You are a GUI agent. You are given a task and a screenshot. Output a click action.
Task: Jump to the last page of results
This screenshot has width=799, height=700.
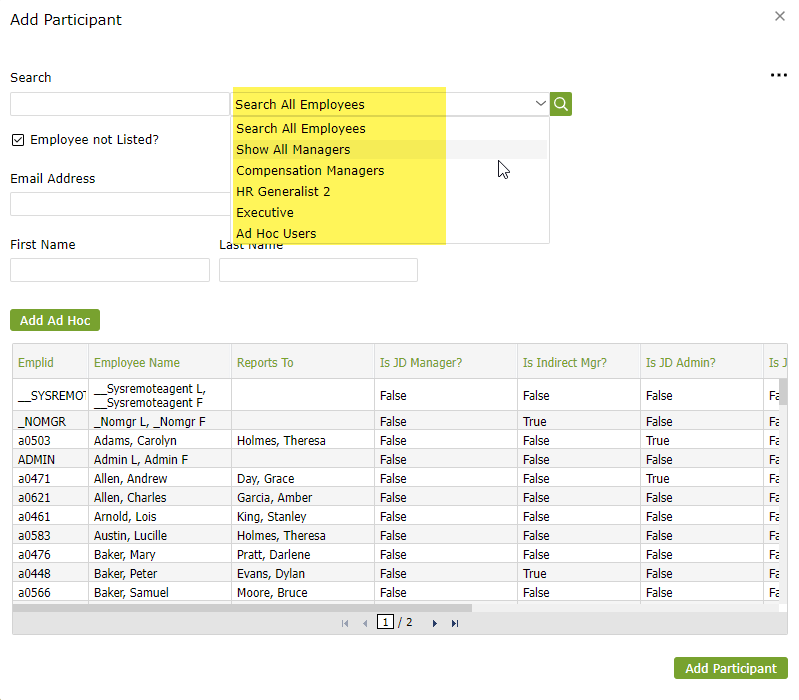pos(455,623)
